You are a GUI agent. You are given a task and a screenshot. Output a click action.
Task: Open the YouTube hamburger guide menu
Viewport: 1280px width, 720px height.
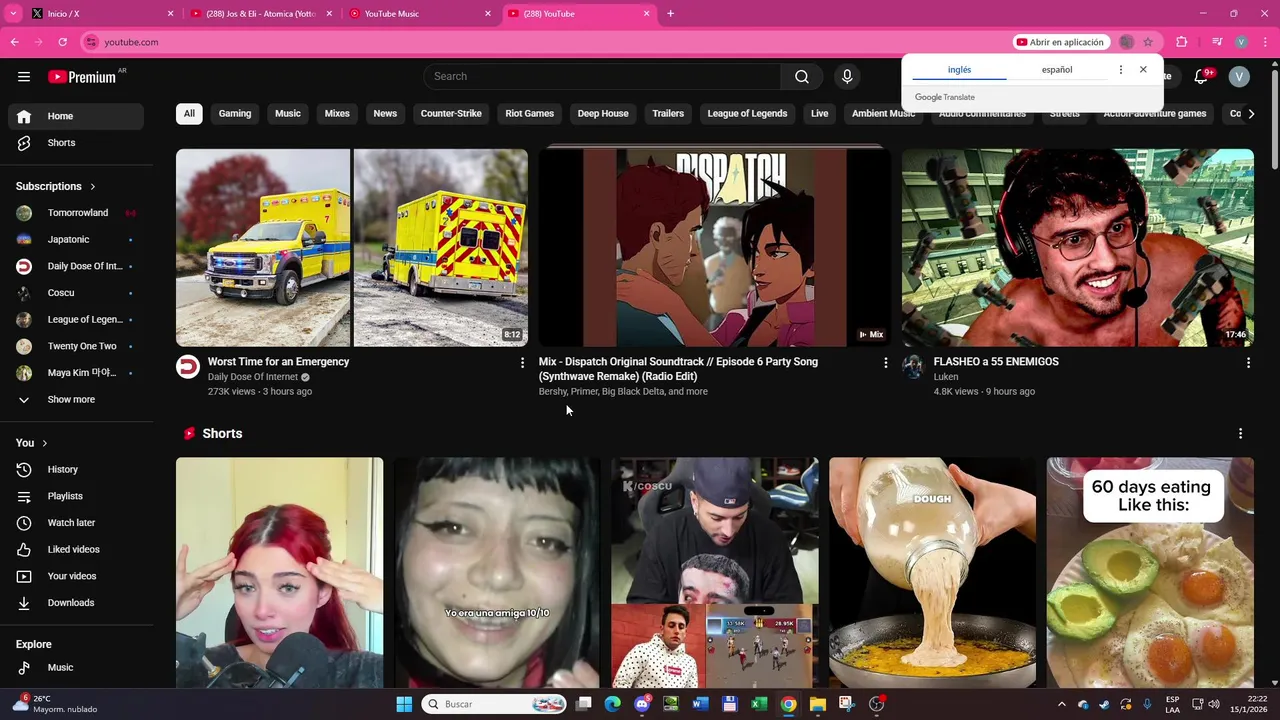pyautogui.click(x=24, y=77)
